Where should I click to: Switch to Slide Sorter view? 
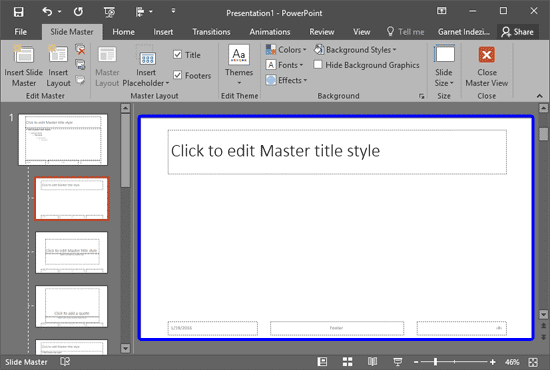pos(347,362)
